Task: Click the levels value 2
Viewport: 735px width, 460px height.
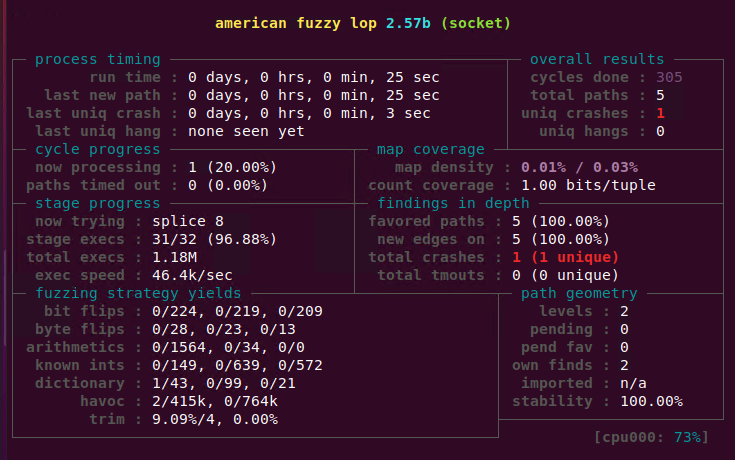Action: [x=624, y=311]
